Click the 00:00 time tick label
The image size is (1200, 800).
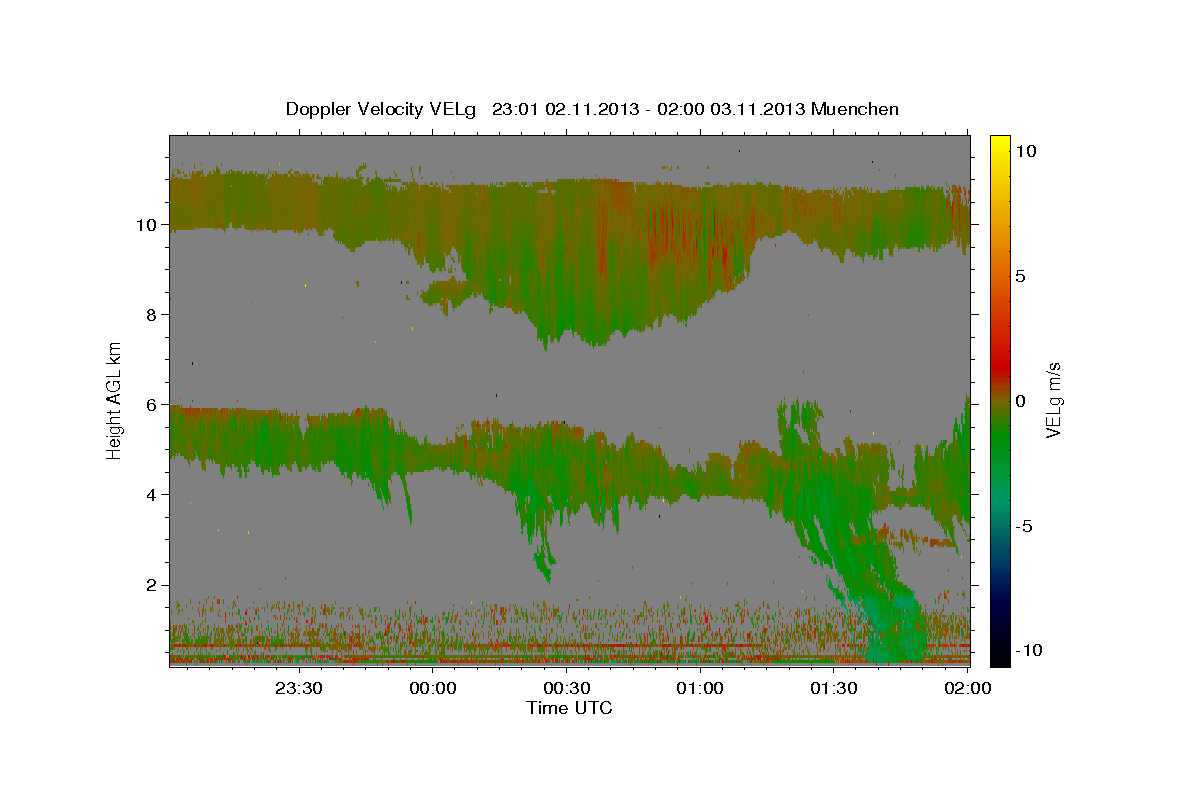[x=433, y=688]
